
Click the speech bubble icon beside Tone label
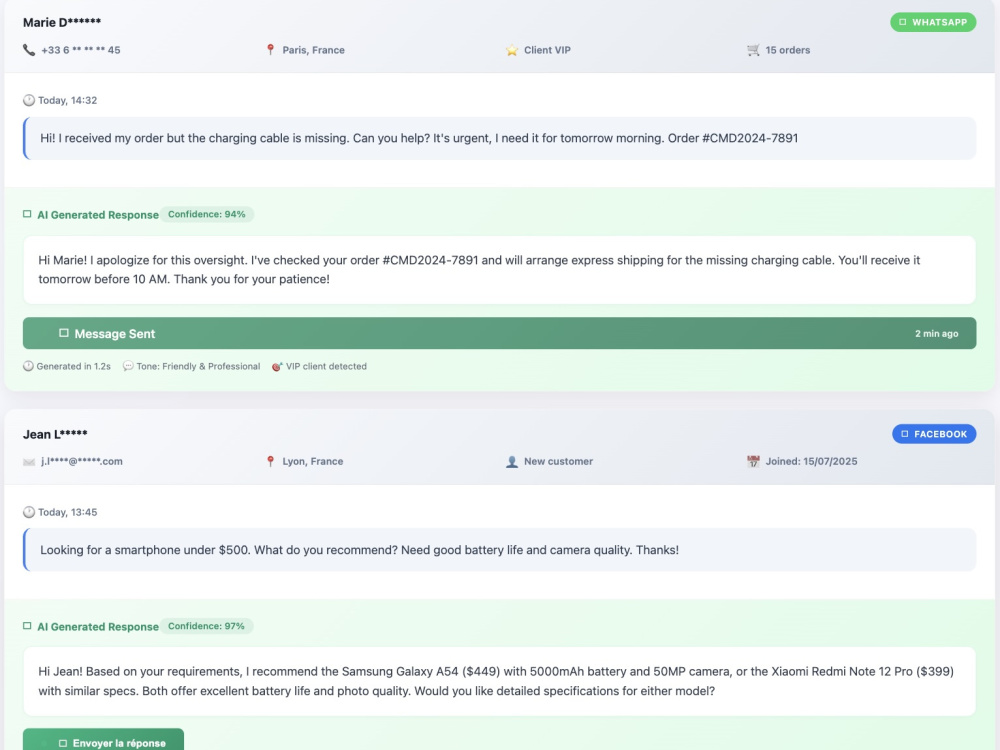(x=128, y=366)
